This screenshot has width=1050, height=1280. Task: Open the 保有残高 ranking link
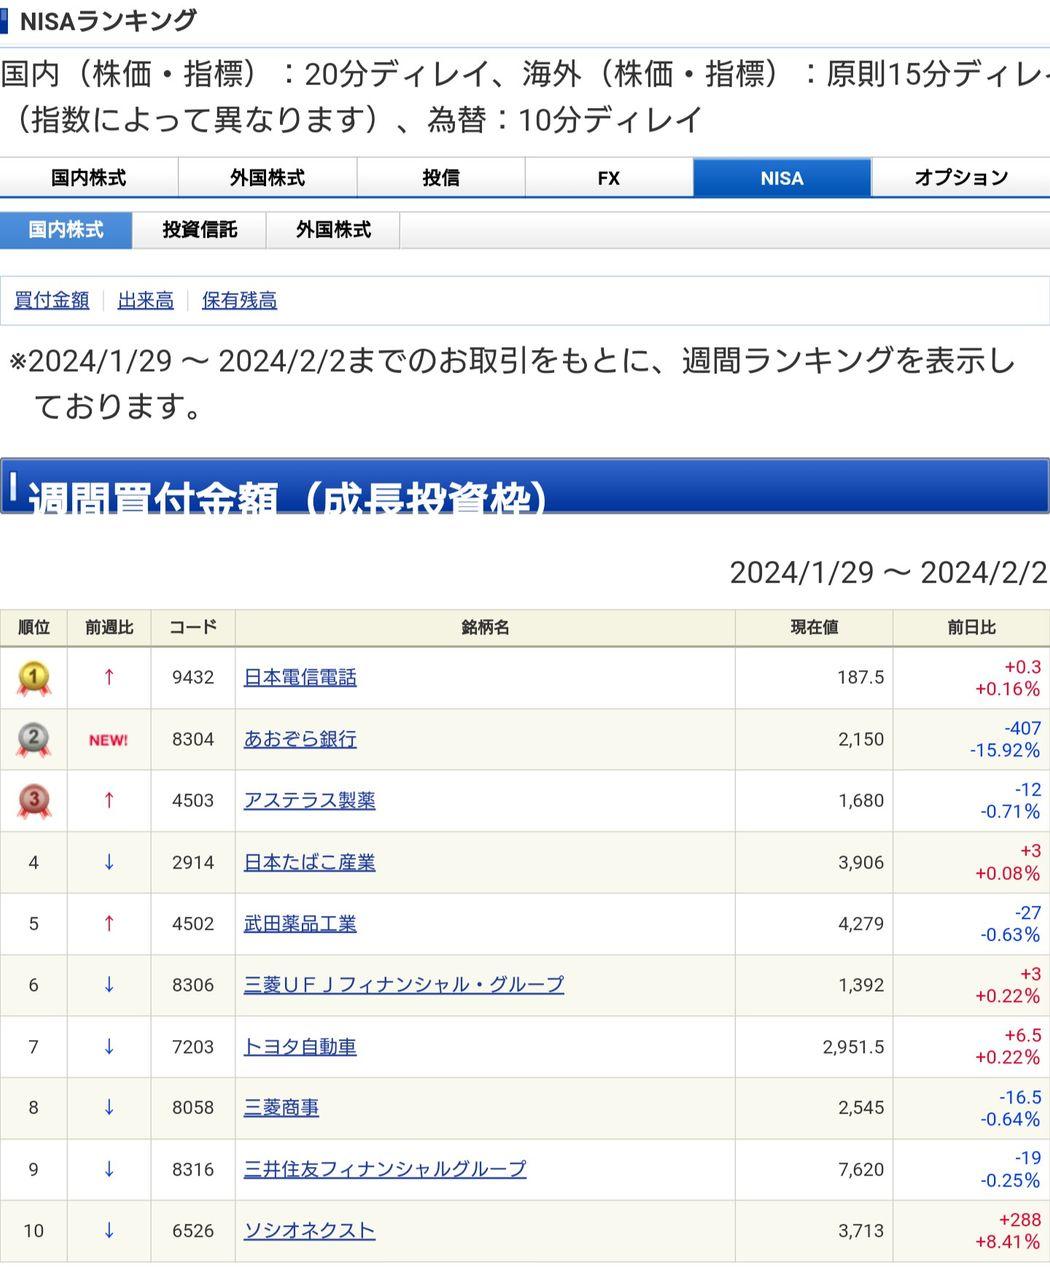(239, 300)
